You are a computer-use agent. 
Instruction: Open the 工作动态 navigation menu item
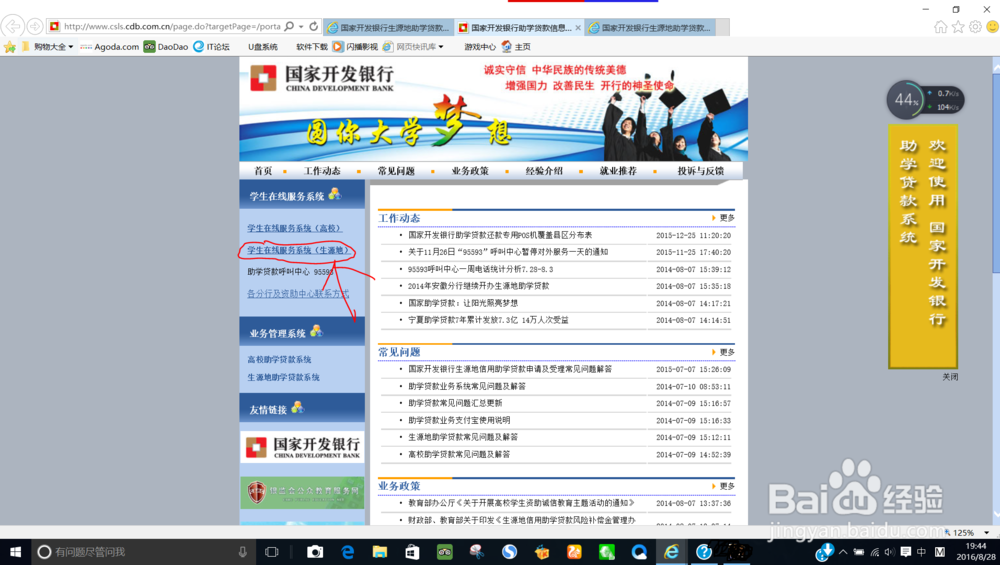321,171
